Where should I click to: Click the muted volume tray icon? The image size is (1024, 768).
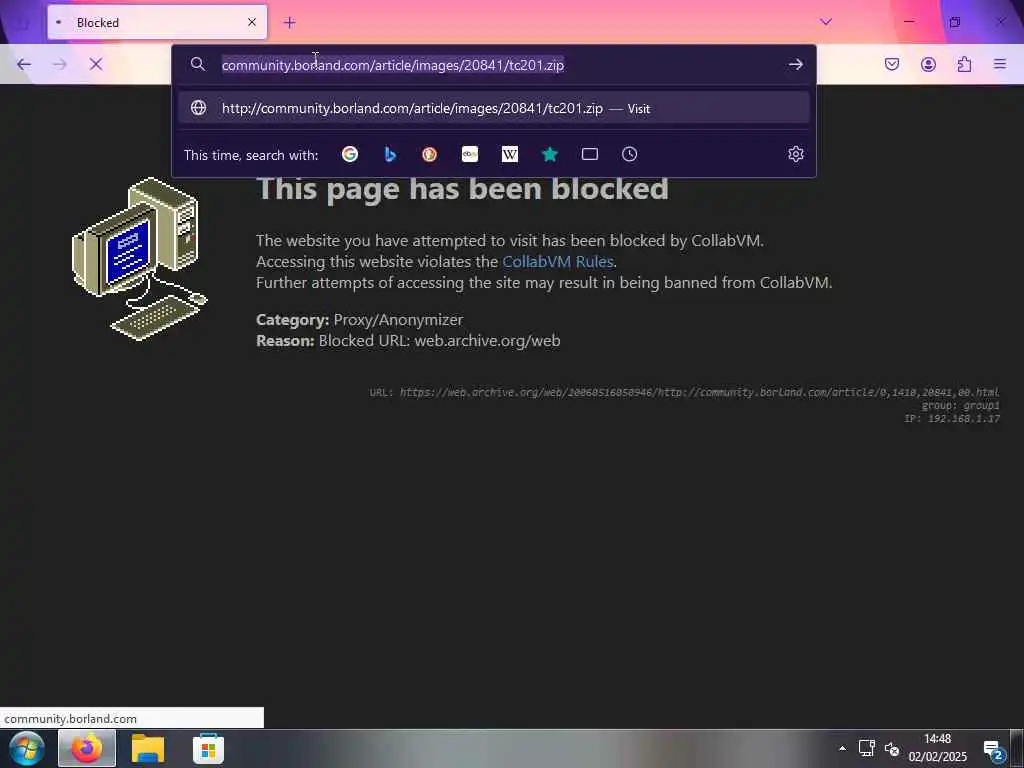coord(892,749)
